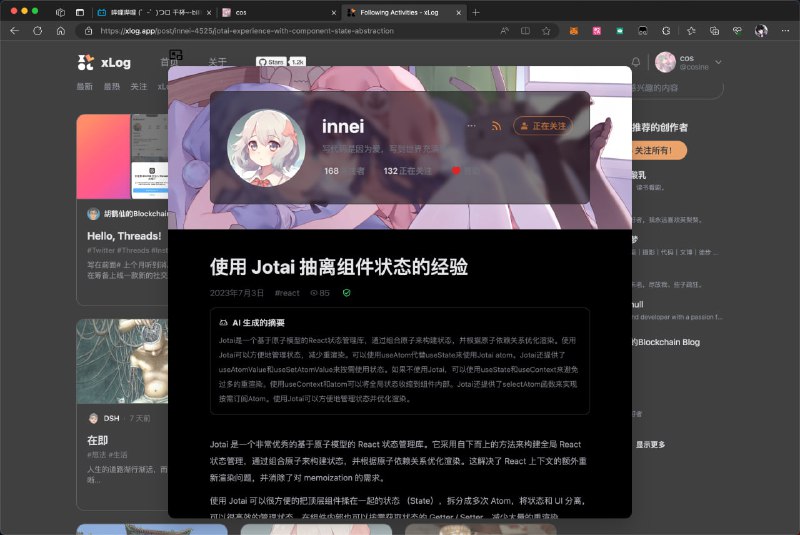Open new browser tab with plus icon

[x=475, y=12]
